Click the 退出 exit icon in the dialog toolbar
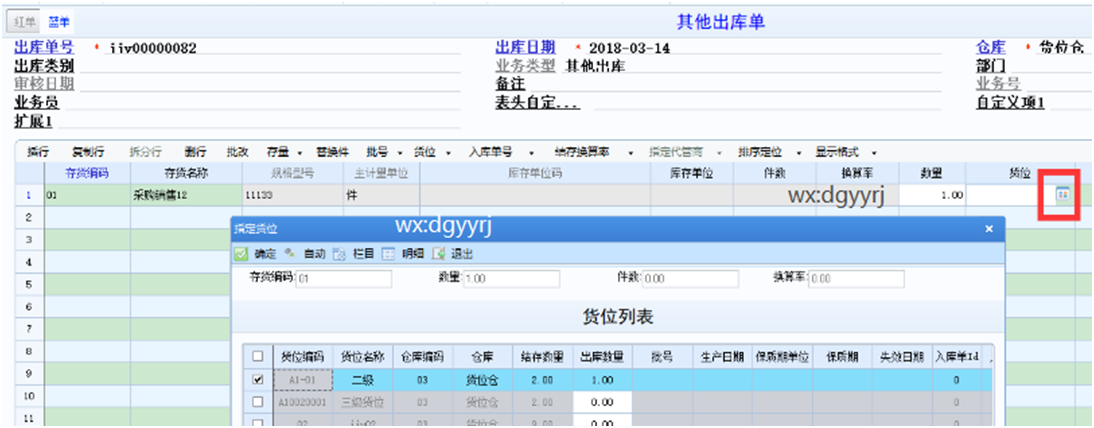 439,254
